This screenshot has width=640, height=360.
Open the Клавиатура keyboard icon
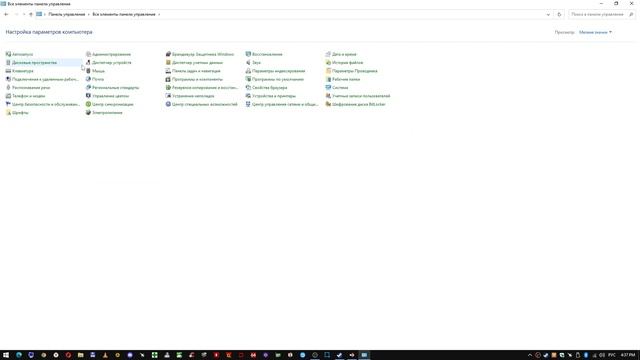8,71
